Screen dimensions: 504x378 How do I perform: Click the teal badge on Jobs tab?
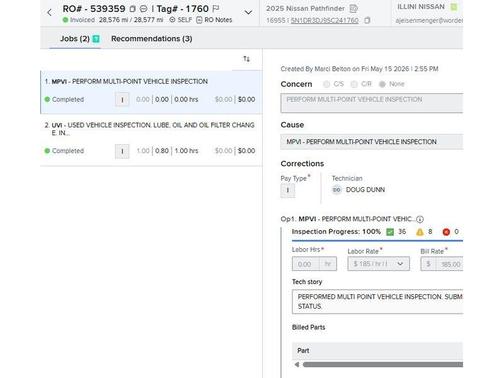click(x=96, y=39)
